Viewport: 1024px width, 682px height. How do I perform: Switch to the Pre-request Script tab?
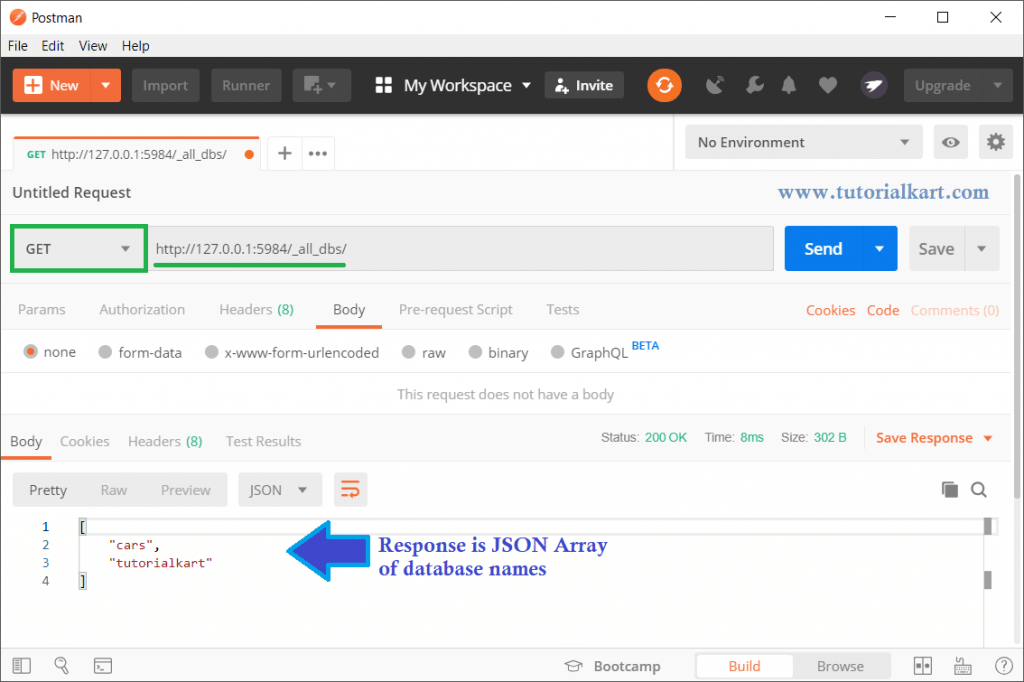(x=455, y=310)
